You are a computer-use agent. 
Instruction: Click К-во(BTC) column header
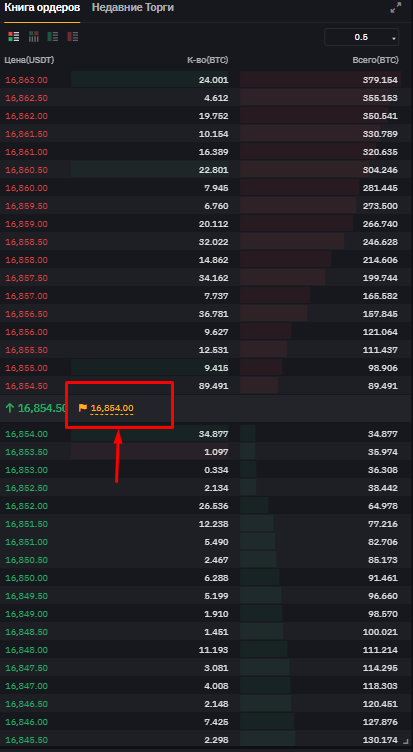point(208,60)
